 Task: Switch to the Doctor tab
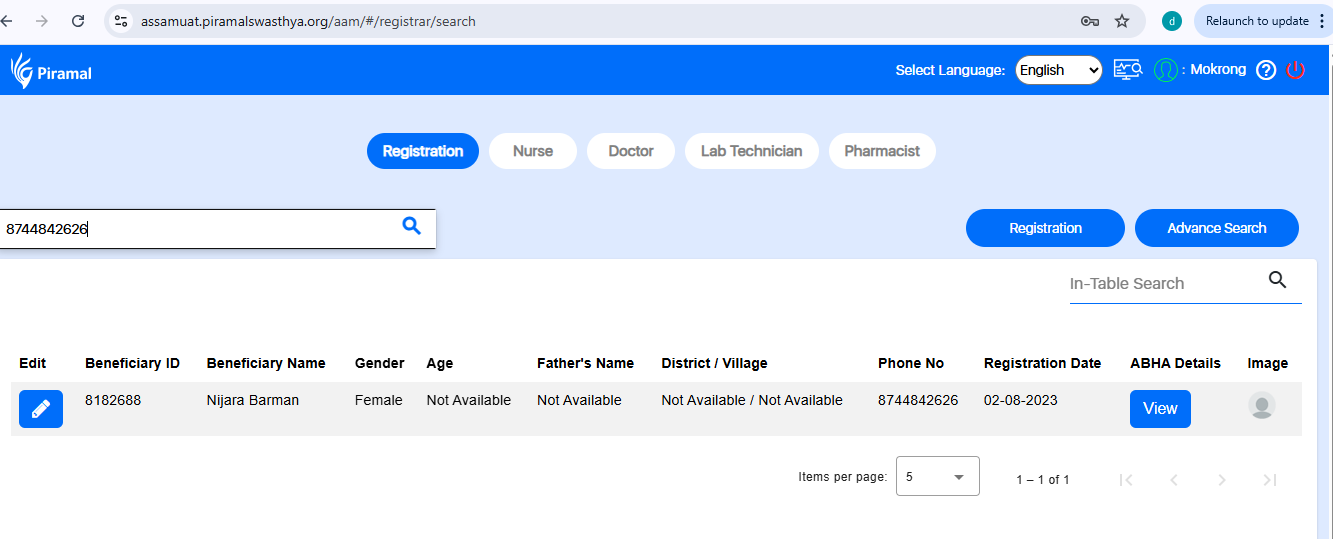631,151
